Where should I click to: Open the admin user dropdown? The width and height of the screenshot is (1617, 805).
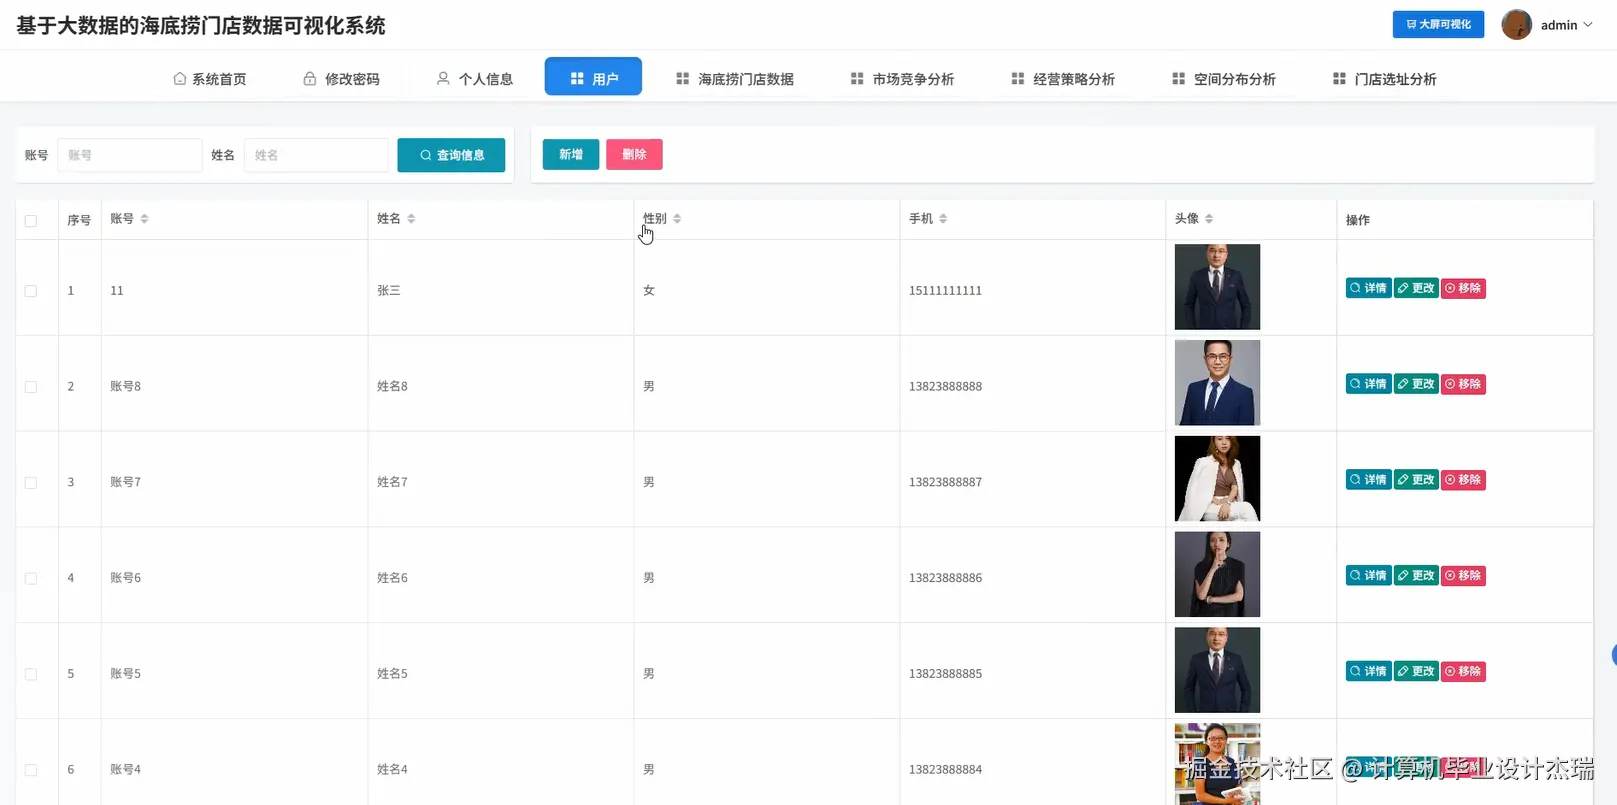[1566, 25]
